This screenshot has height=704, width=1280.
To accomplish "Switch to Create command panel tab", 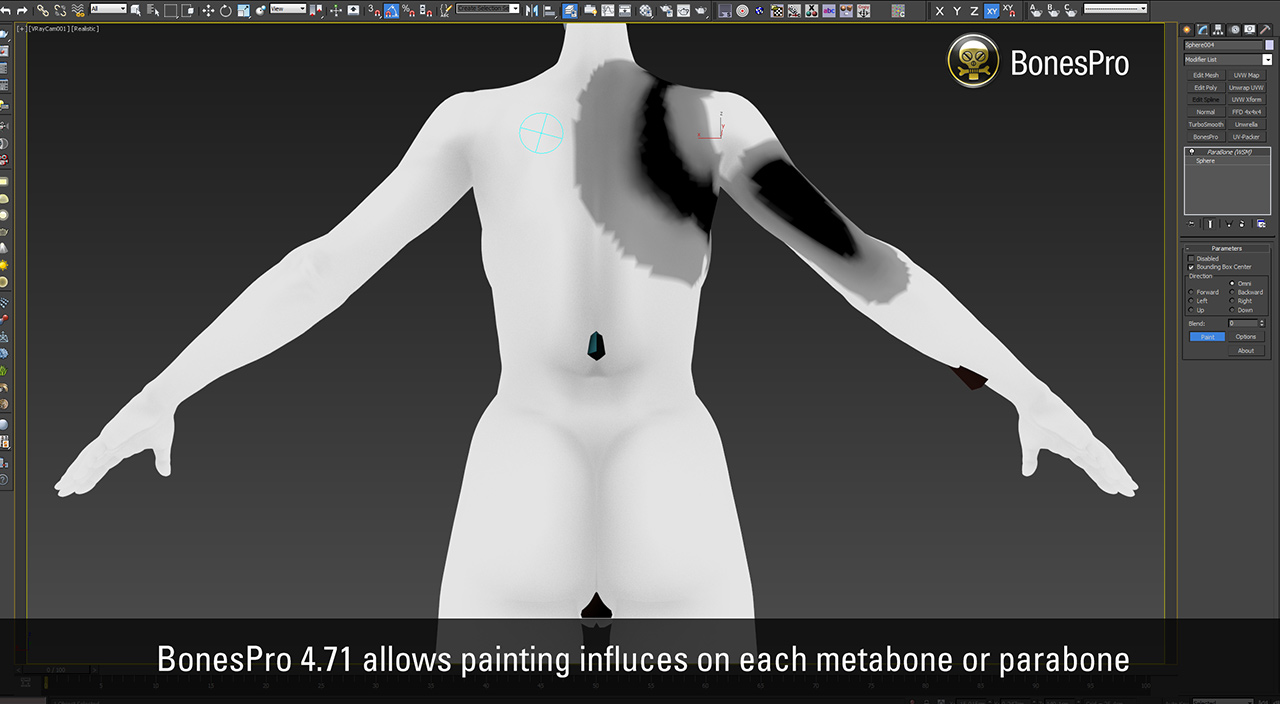I will [1187, 29].
